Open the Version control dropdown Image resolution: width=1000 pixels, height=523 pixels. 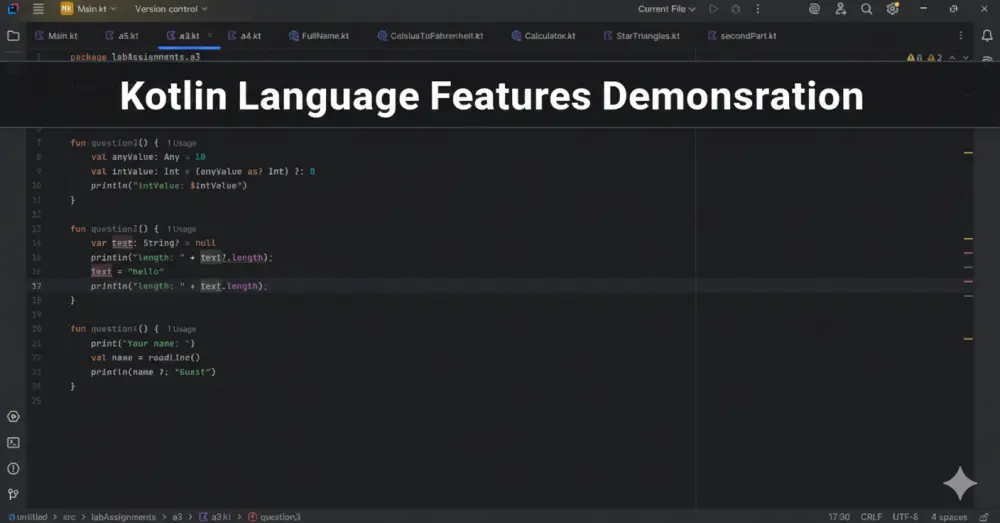click(171, 9)
